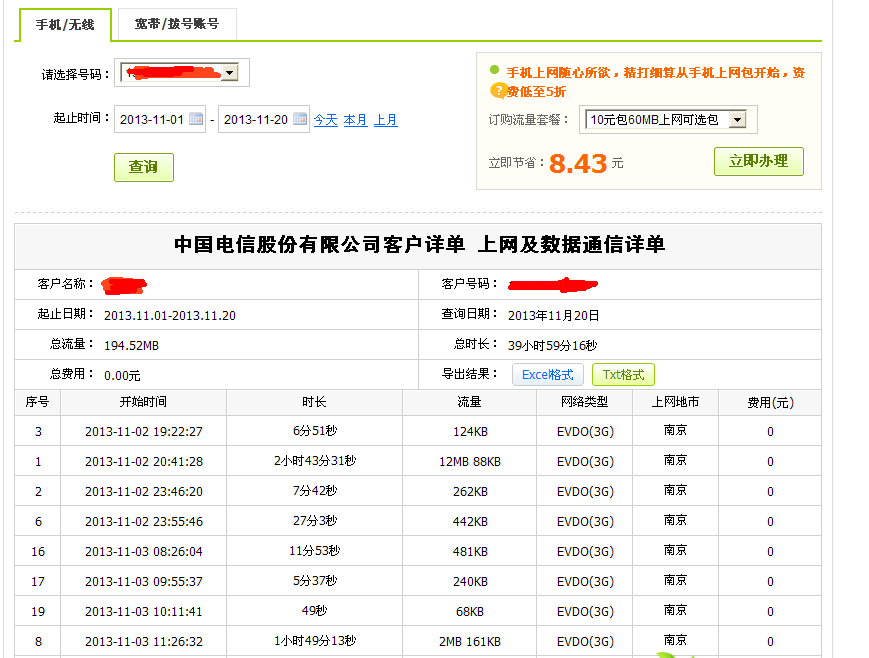Viewport: 869px width, 658px height.
Task: Select the 上月 date shortcut link
Action: tap(385, 120)
